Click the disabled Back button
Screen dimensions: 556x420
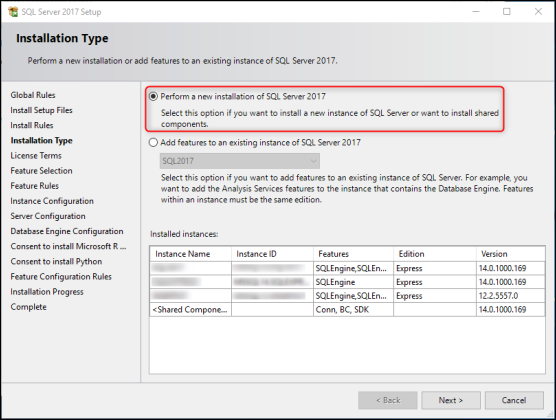pyautogui.click(x=388, y=400)
